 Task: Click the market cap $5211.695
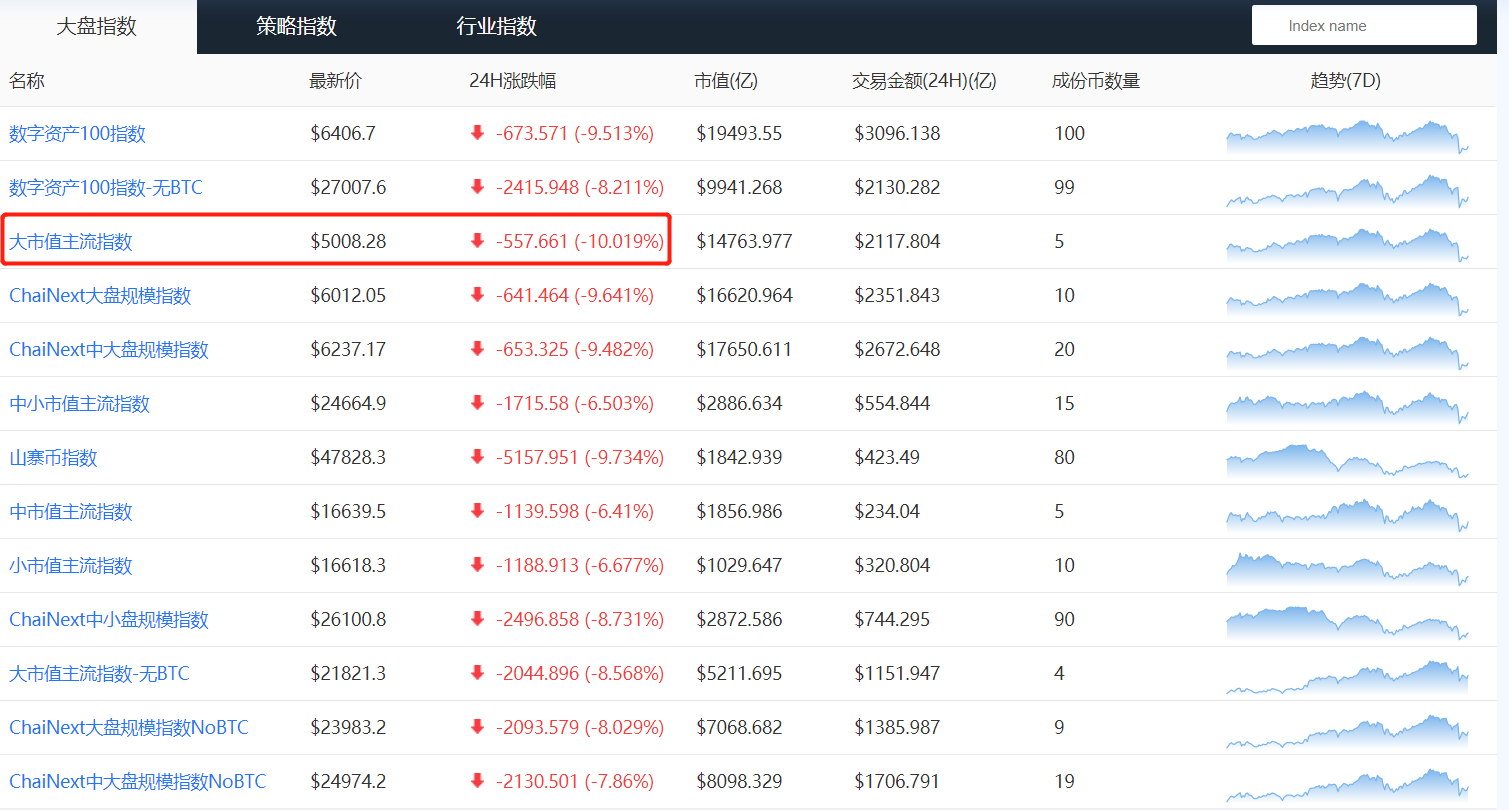pos(739,674)
